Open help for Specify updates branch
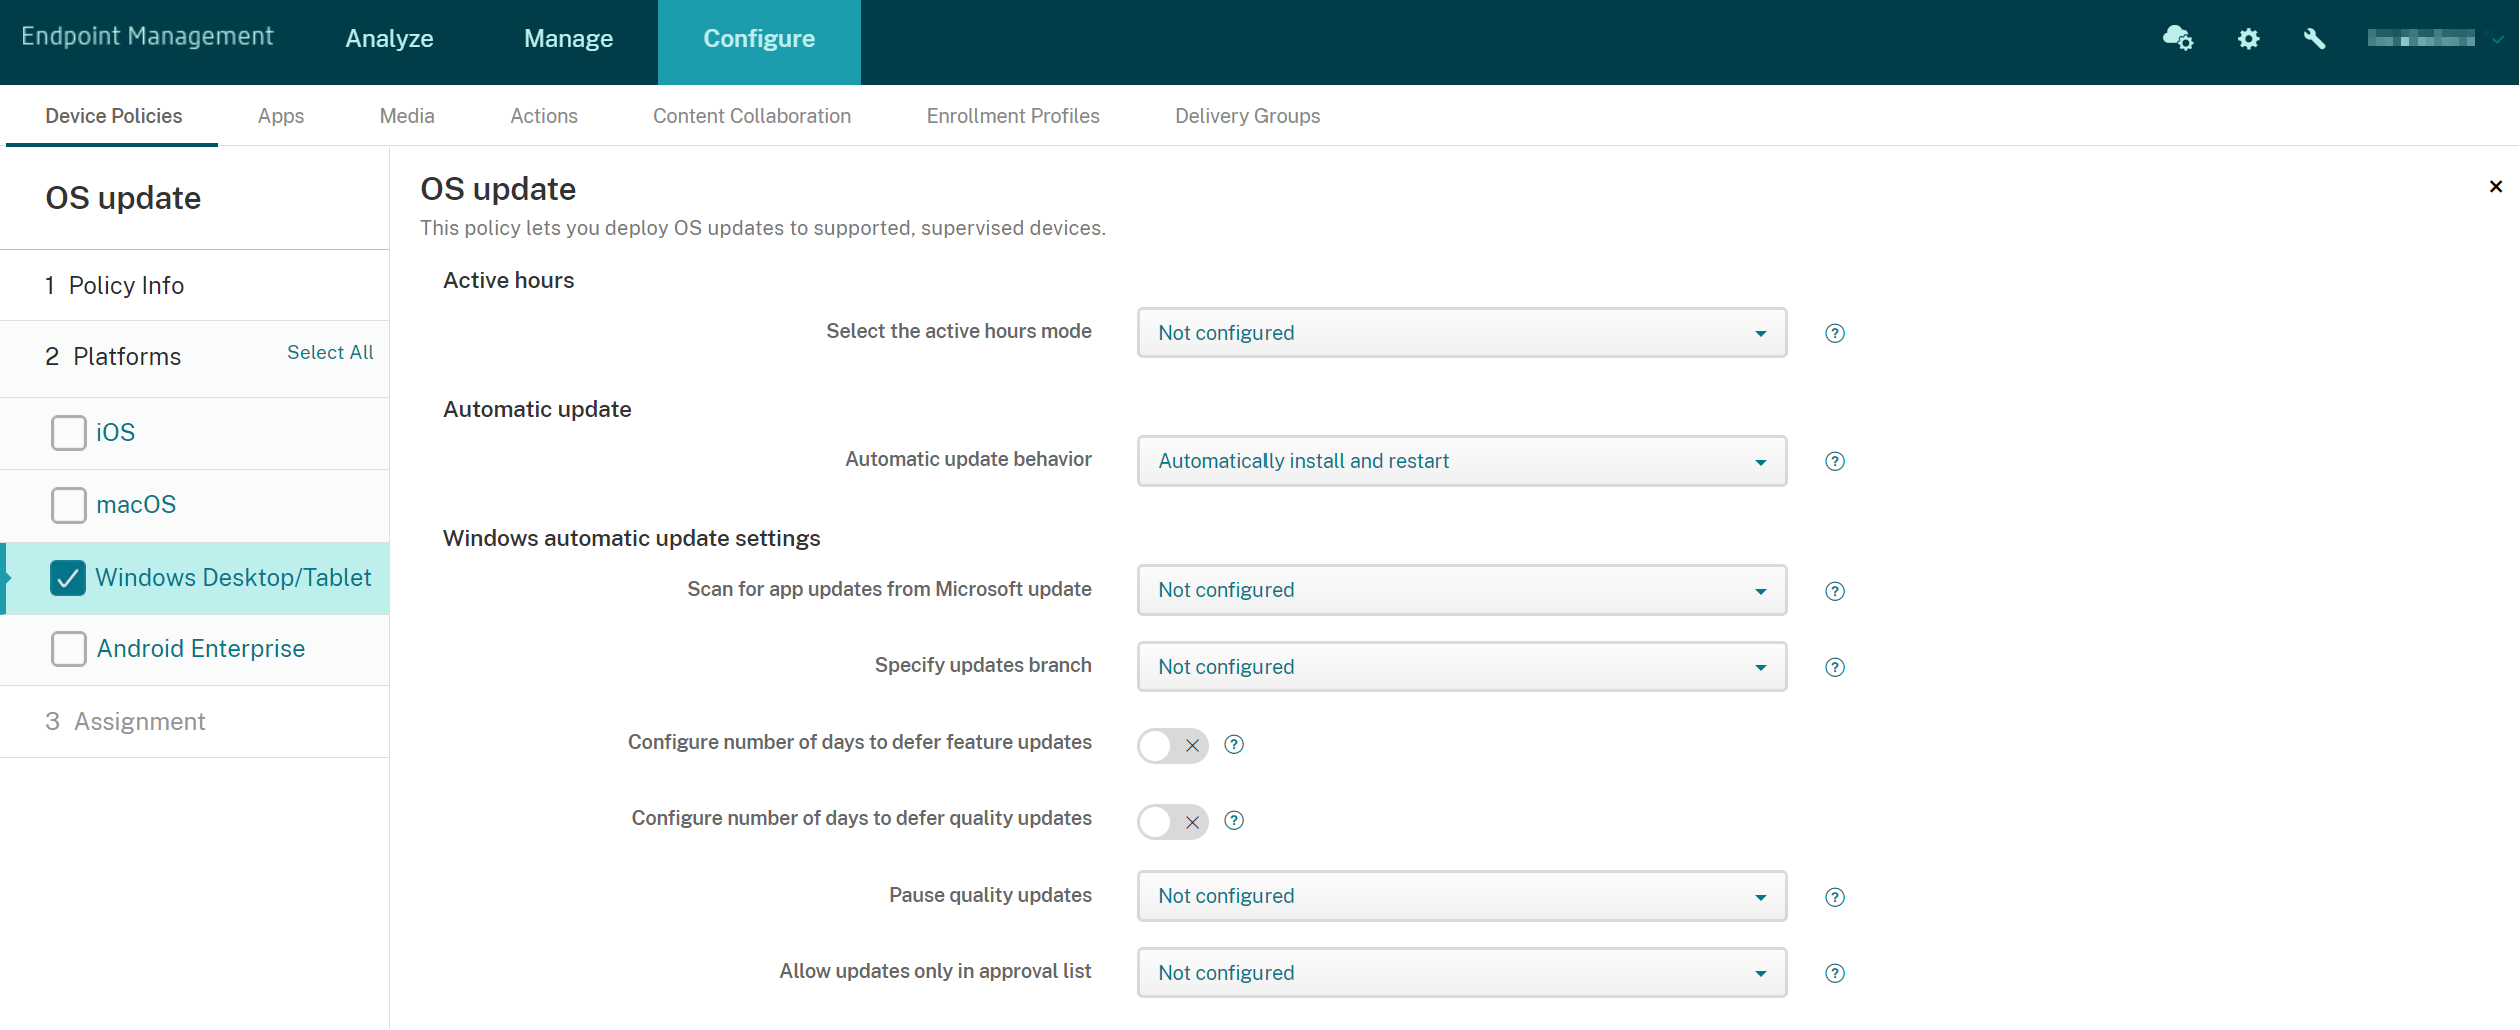Viewport: 2520px width, 1030px height. tap(1834, 668)
